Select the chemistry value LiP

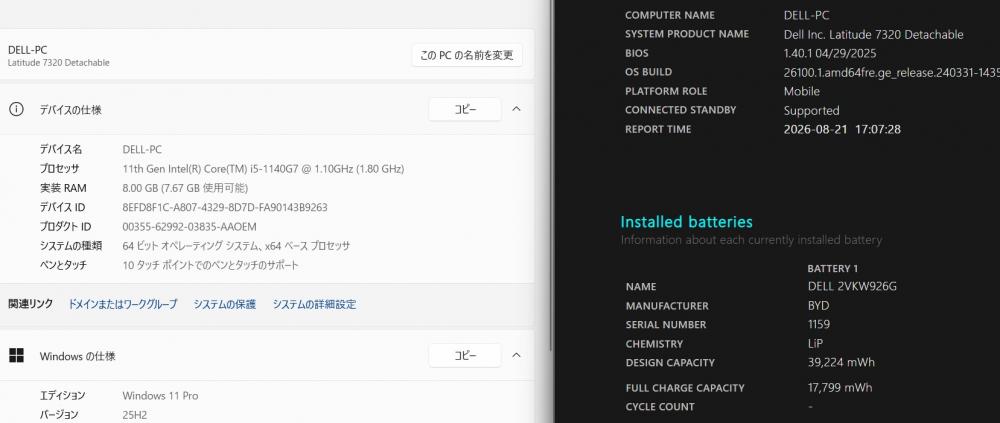pos(815,343)
